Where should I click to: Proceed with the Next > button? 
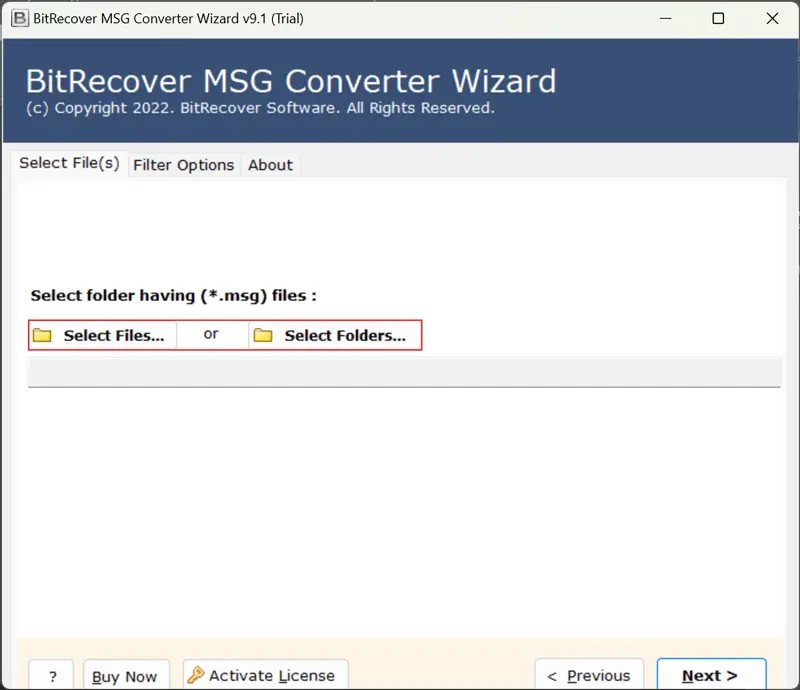(711, 675)
